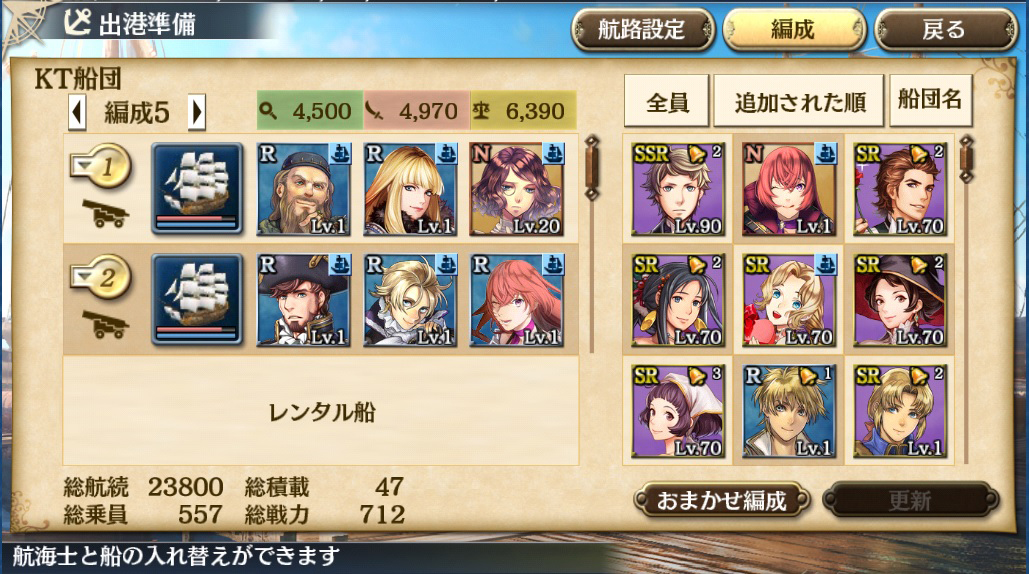Select the ship icon in fleet slot 2
1029x574 pixels.
click(x=197, y=300)
